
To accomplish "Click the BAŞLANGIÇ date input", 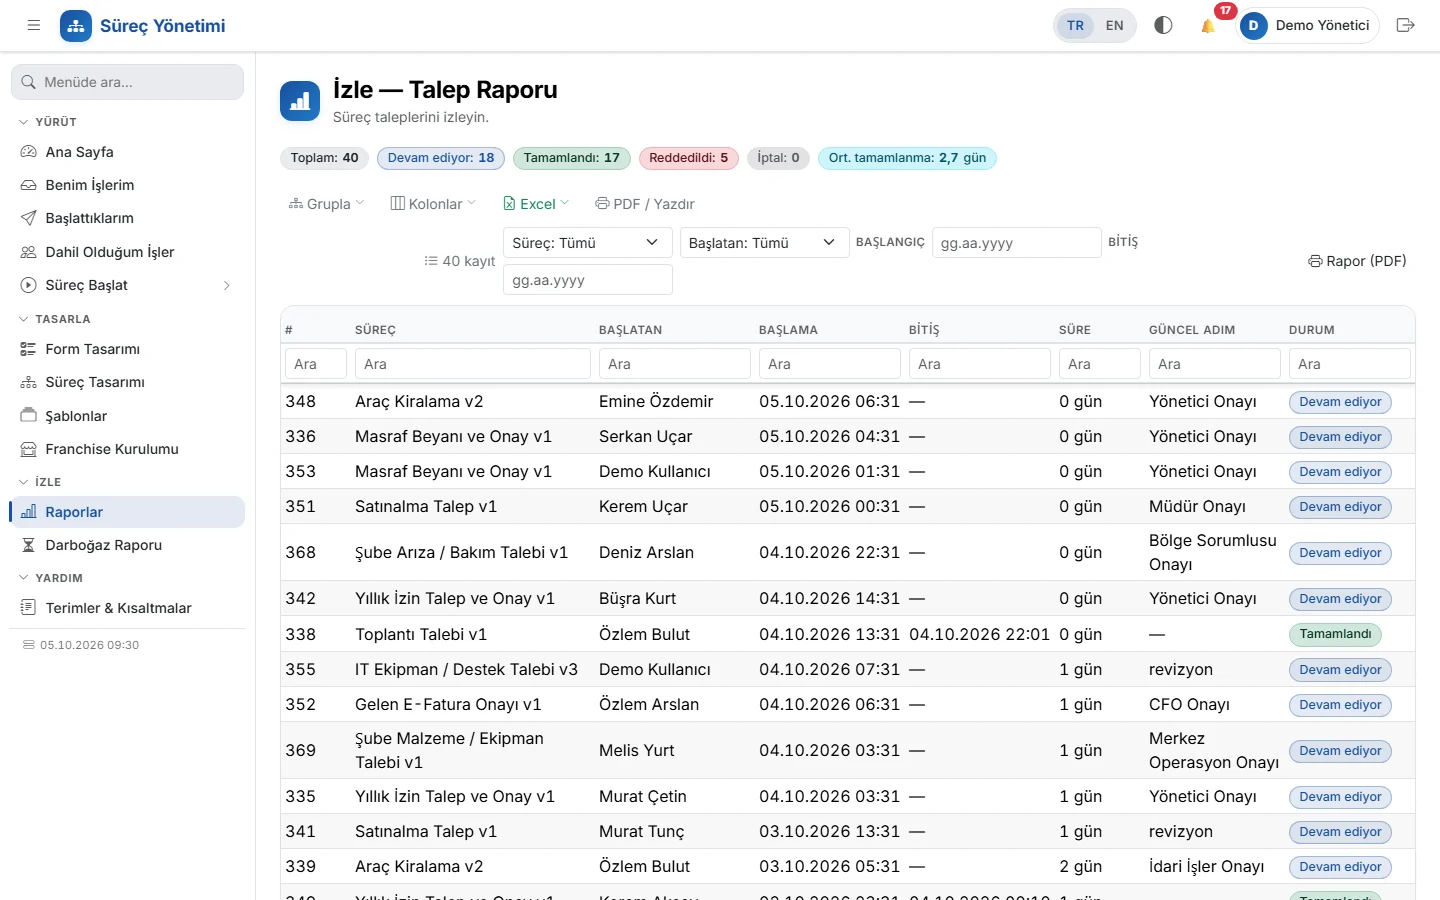I will point(1016,243).
